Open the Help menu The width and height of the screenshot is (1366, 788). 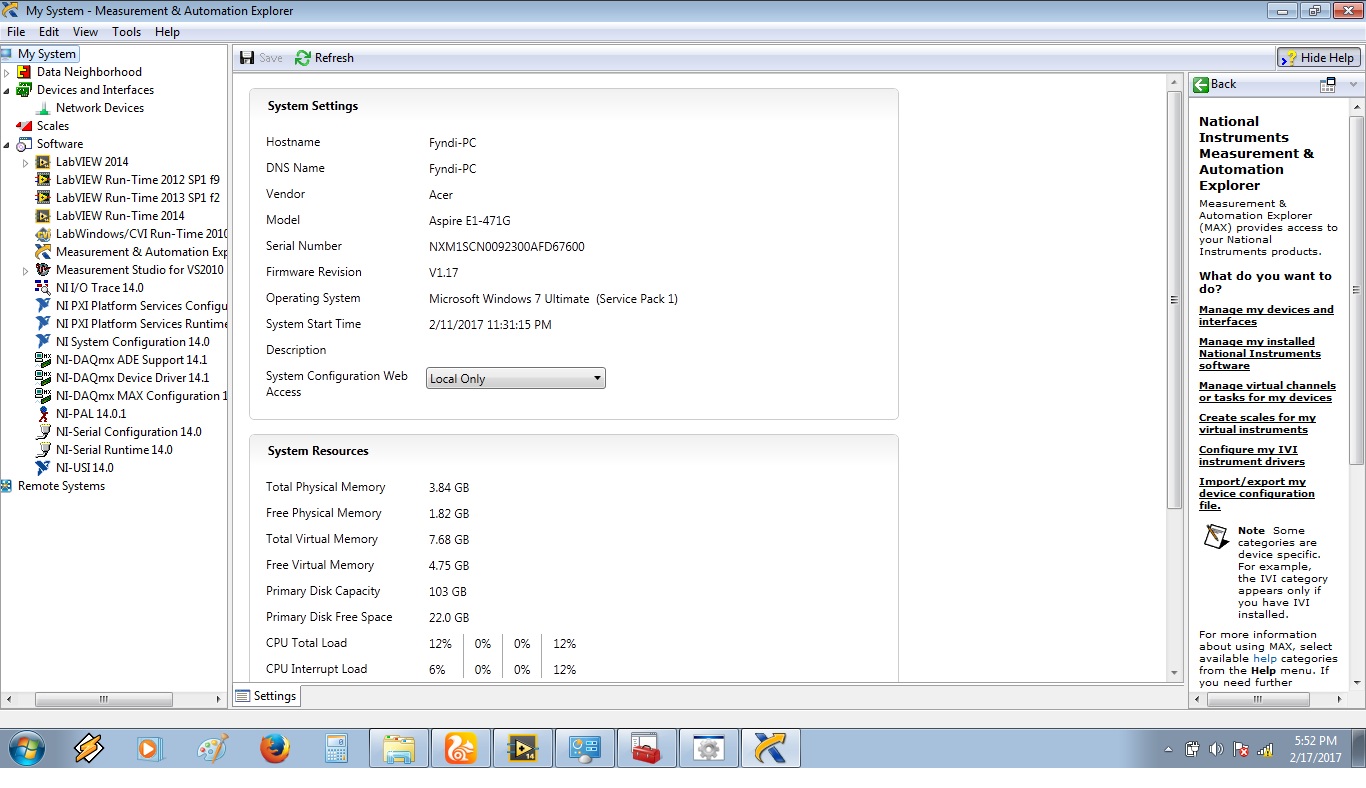[167, 32]
